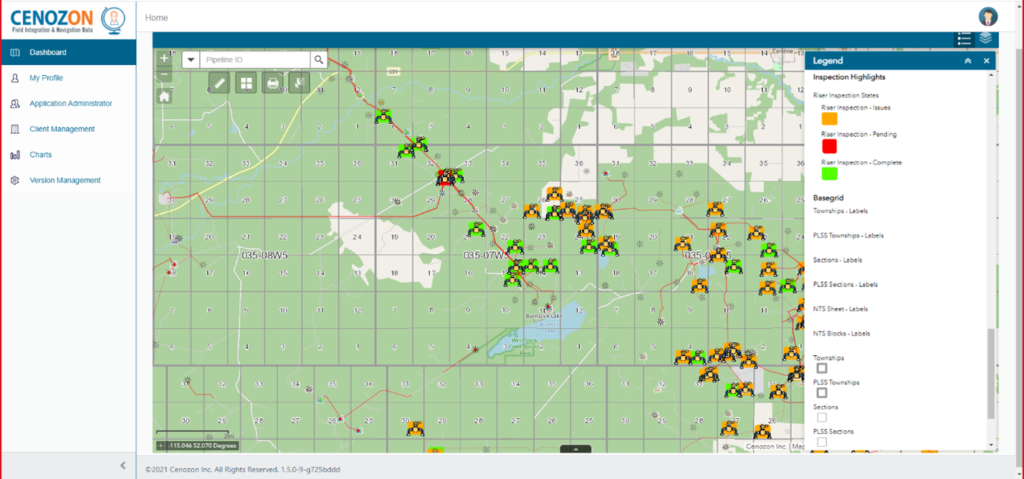Click the print map icon
The width and height of the screenshot is (1024, 479).
271,84
